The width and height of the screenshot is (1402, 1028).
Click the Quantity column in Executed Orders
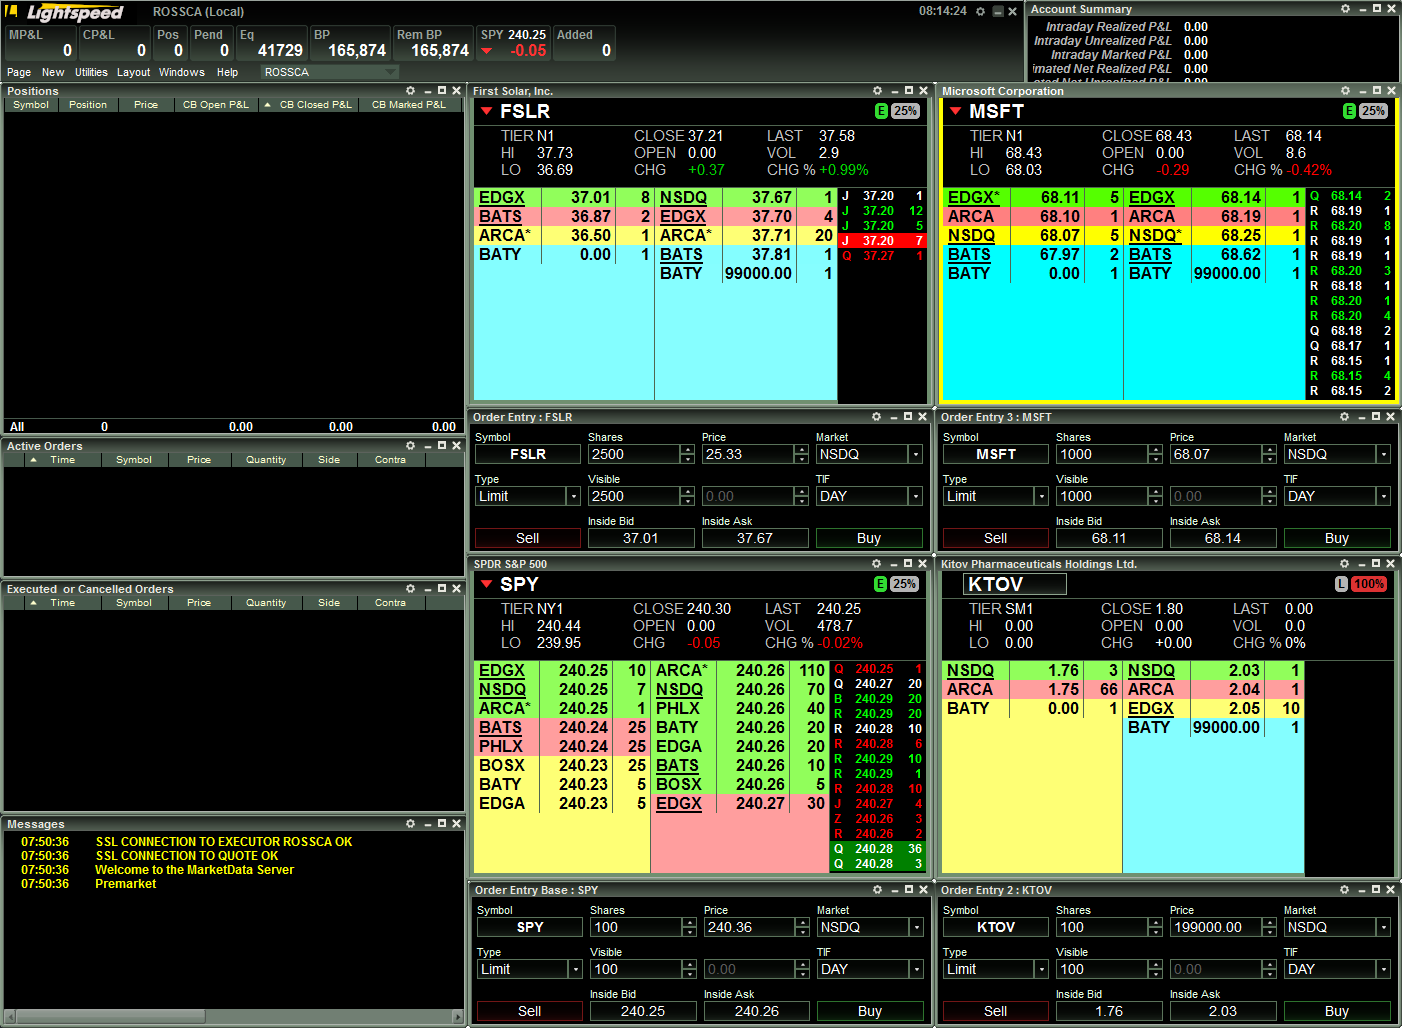point(266,603)
